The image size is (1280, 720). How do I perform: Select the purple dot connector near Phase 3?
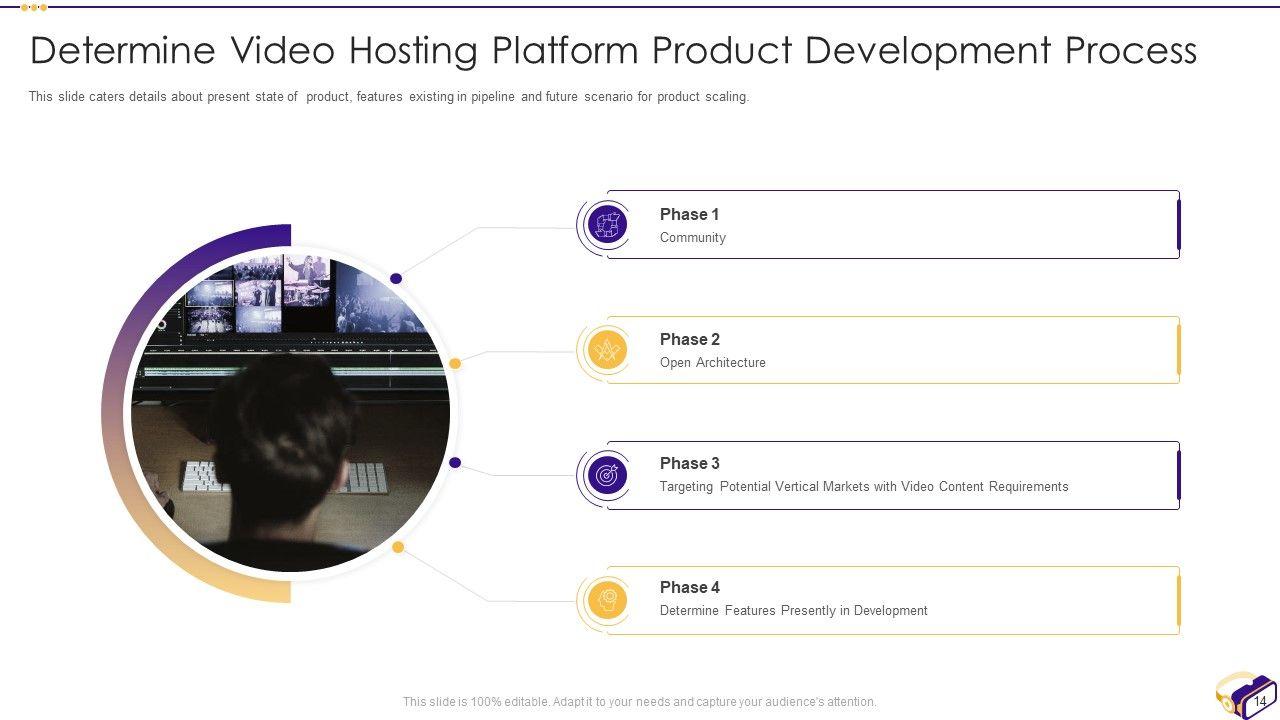[x=455, y=463]
